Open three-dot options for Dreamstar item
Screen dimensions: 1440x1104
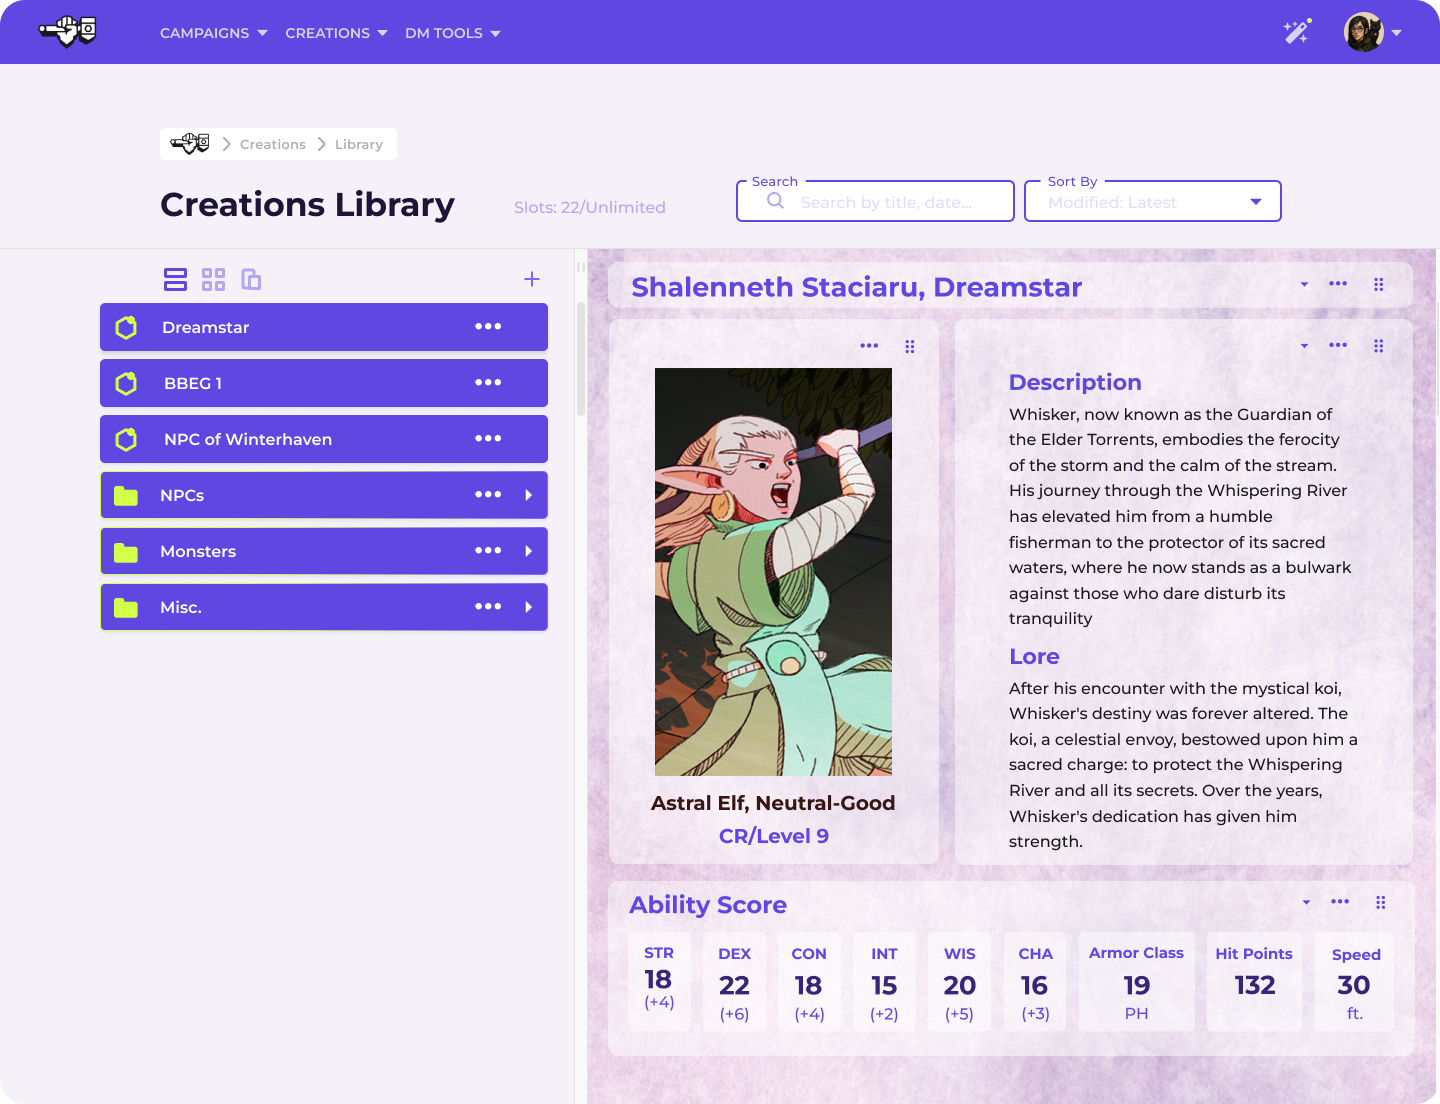(x=488, y=327)
